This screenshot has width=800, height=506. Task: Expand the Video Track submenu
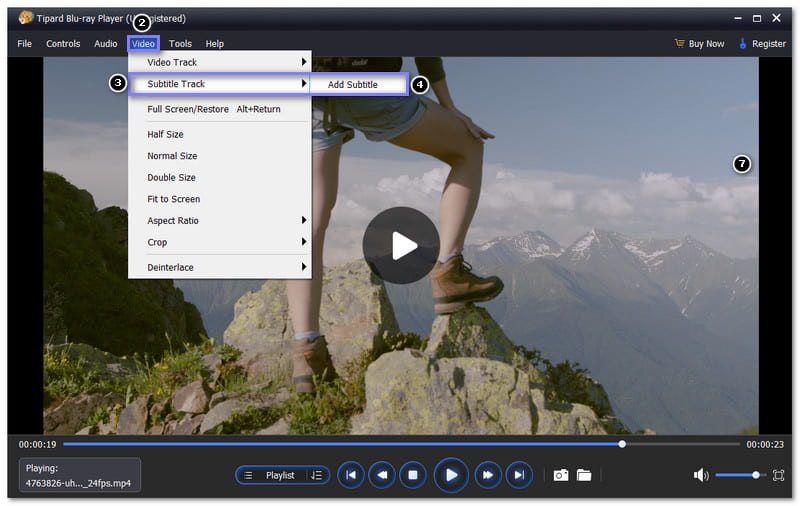click(219, 62)
